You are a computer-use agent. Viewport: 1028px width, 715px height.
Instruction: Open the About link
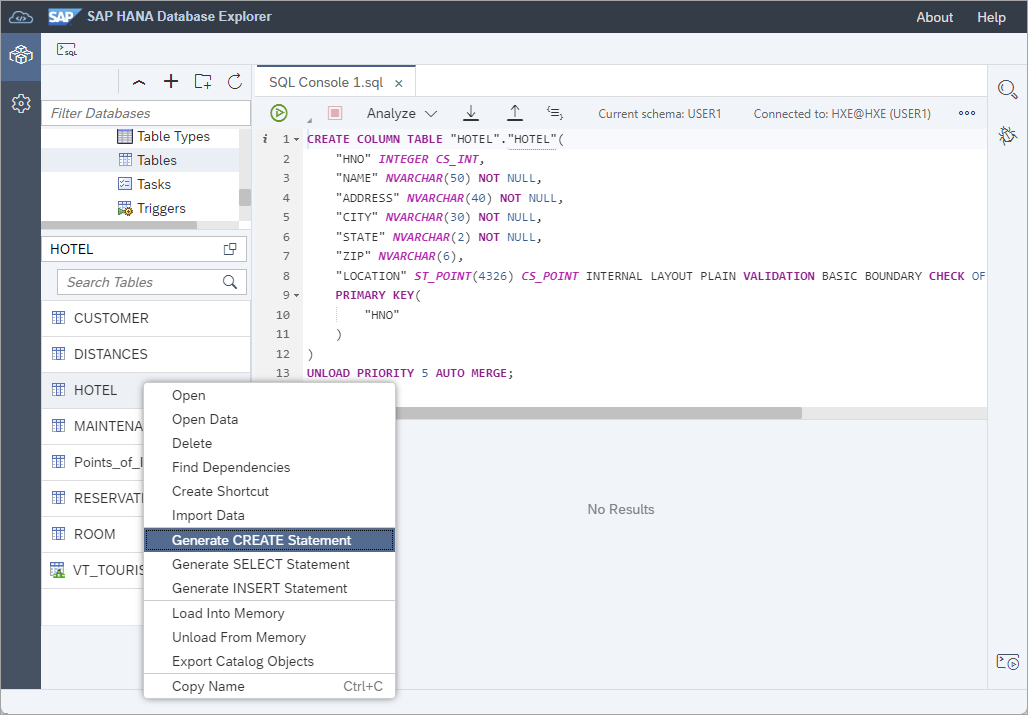[x=934, y=17]
